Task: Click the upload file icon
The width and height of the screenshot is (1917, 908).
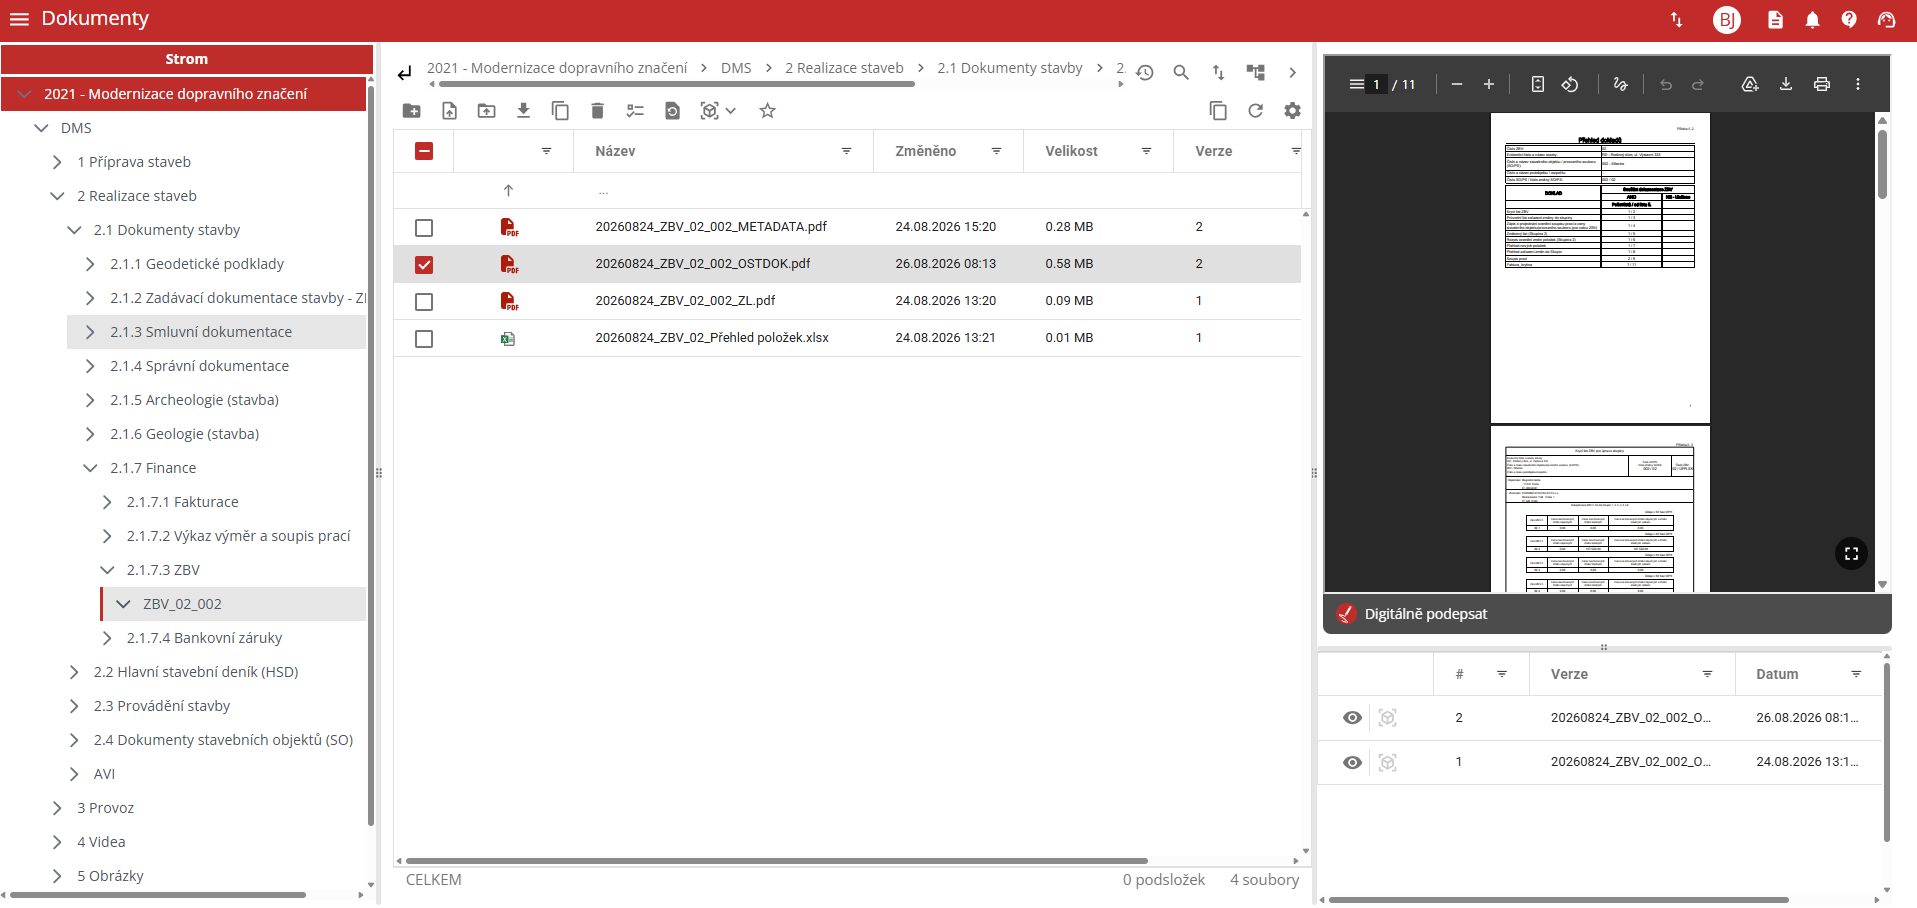Action: click(449, 111)
